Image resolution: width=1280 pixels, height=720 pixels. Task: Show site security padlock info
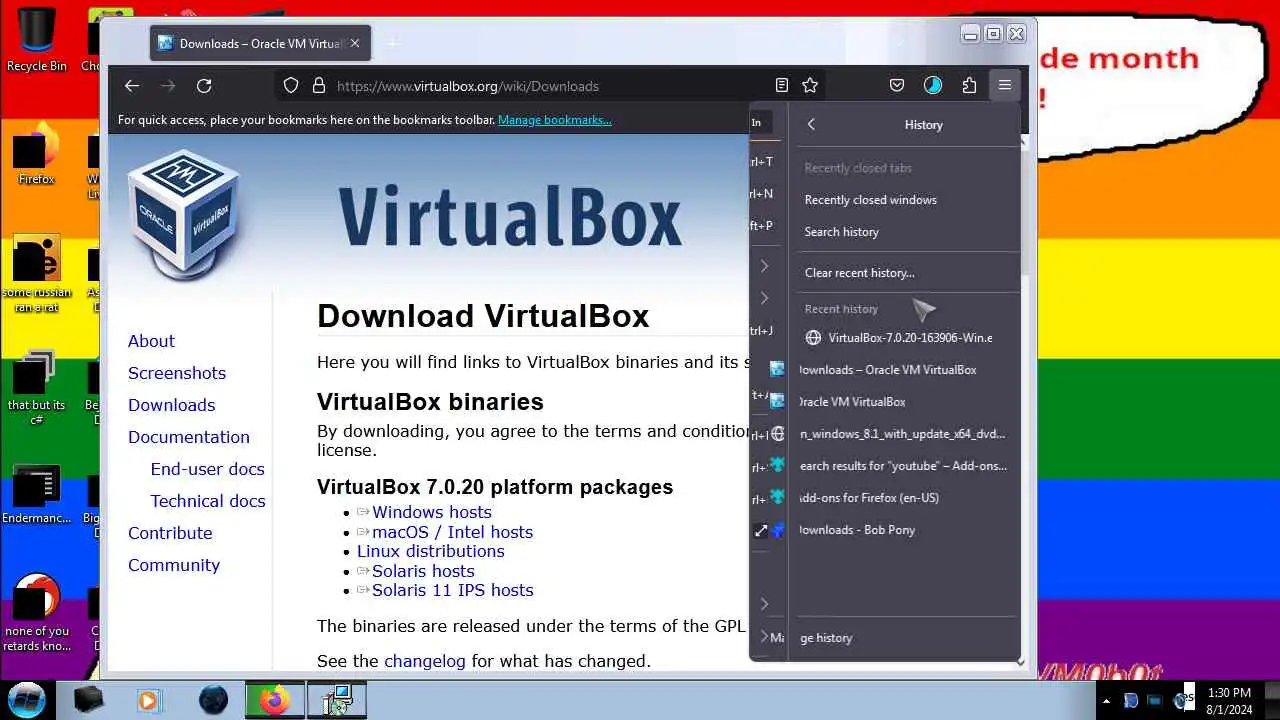(x=319, y=86)
